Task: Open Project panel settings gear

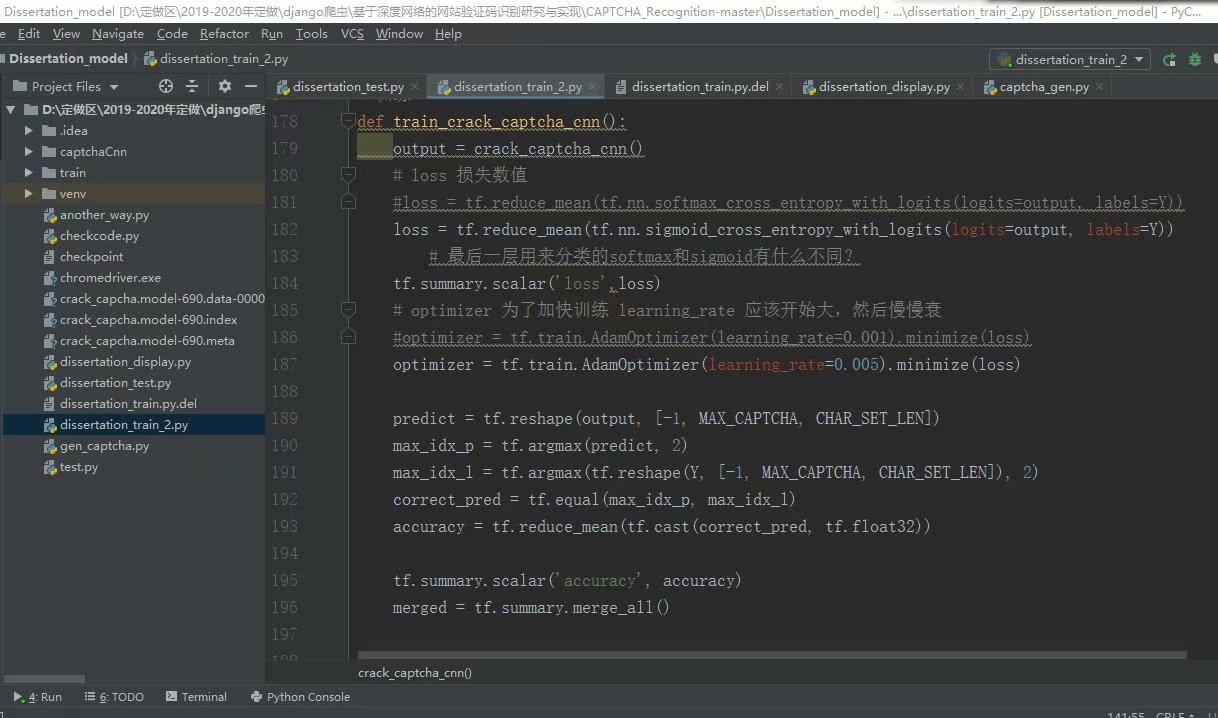Action: point(225,87)
